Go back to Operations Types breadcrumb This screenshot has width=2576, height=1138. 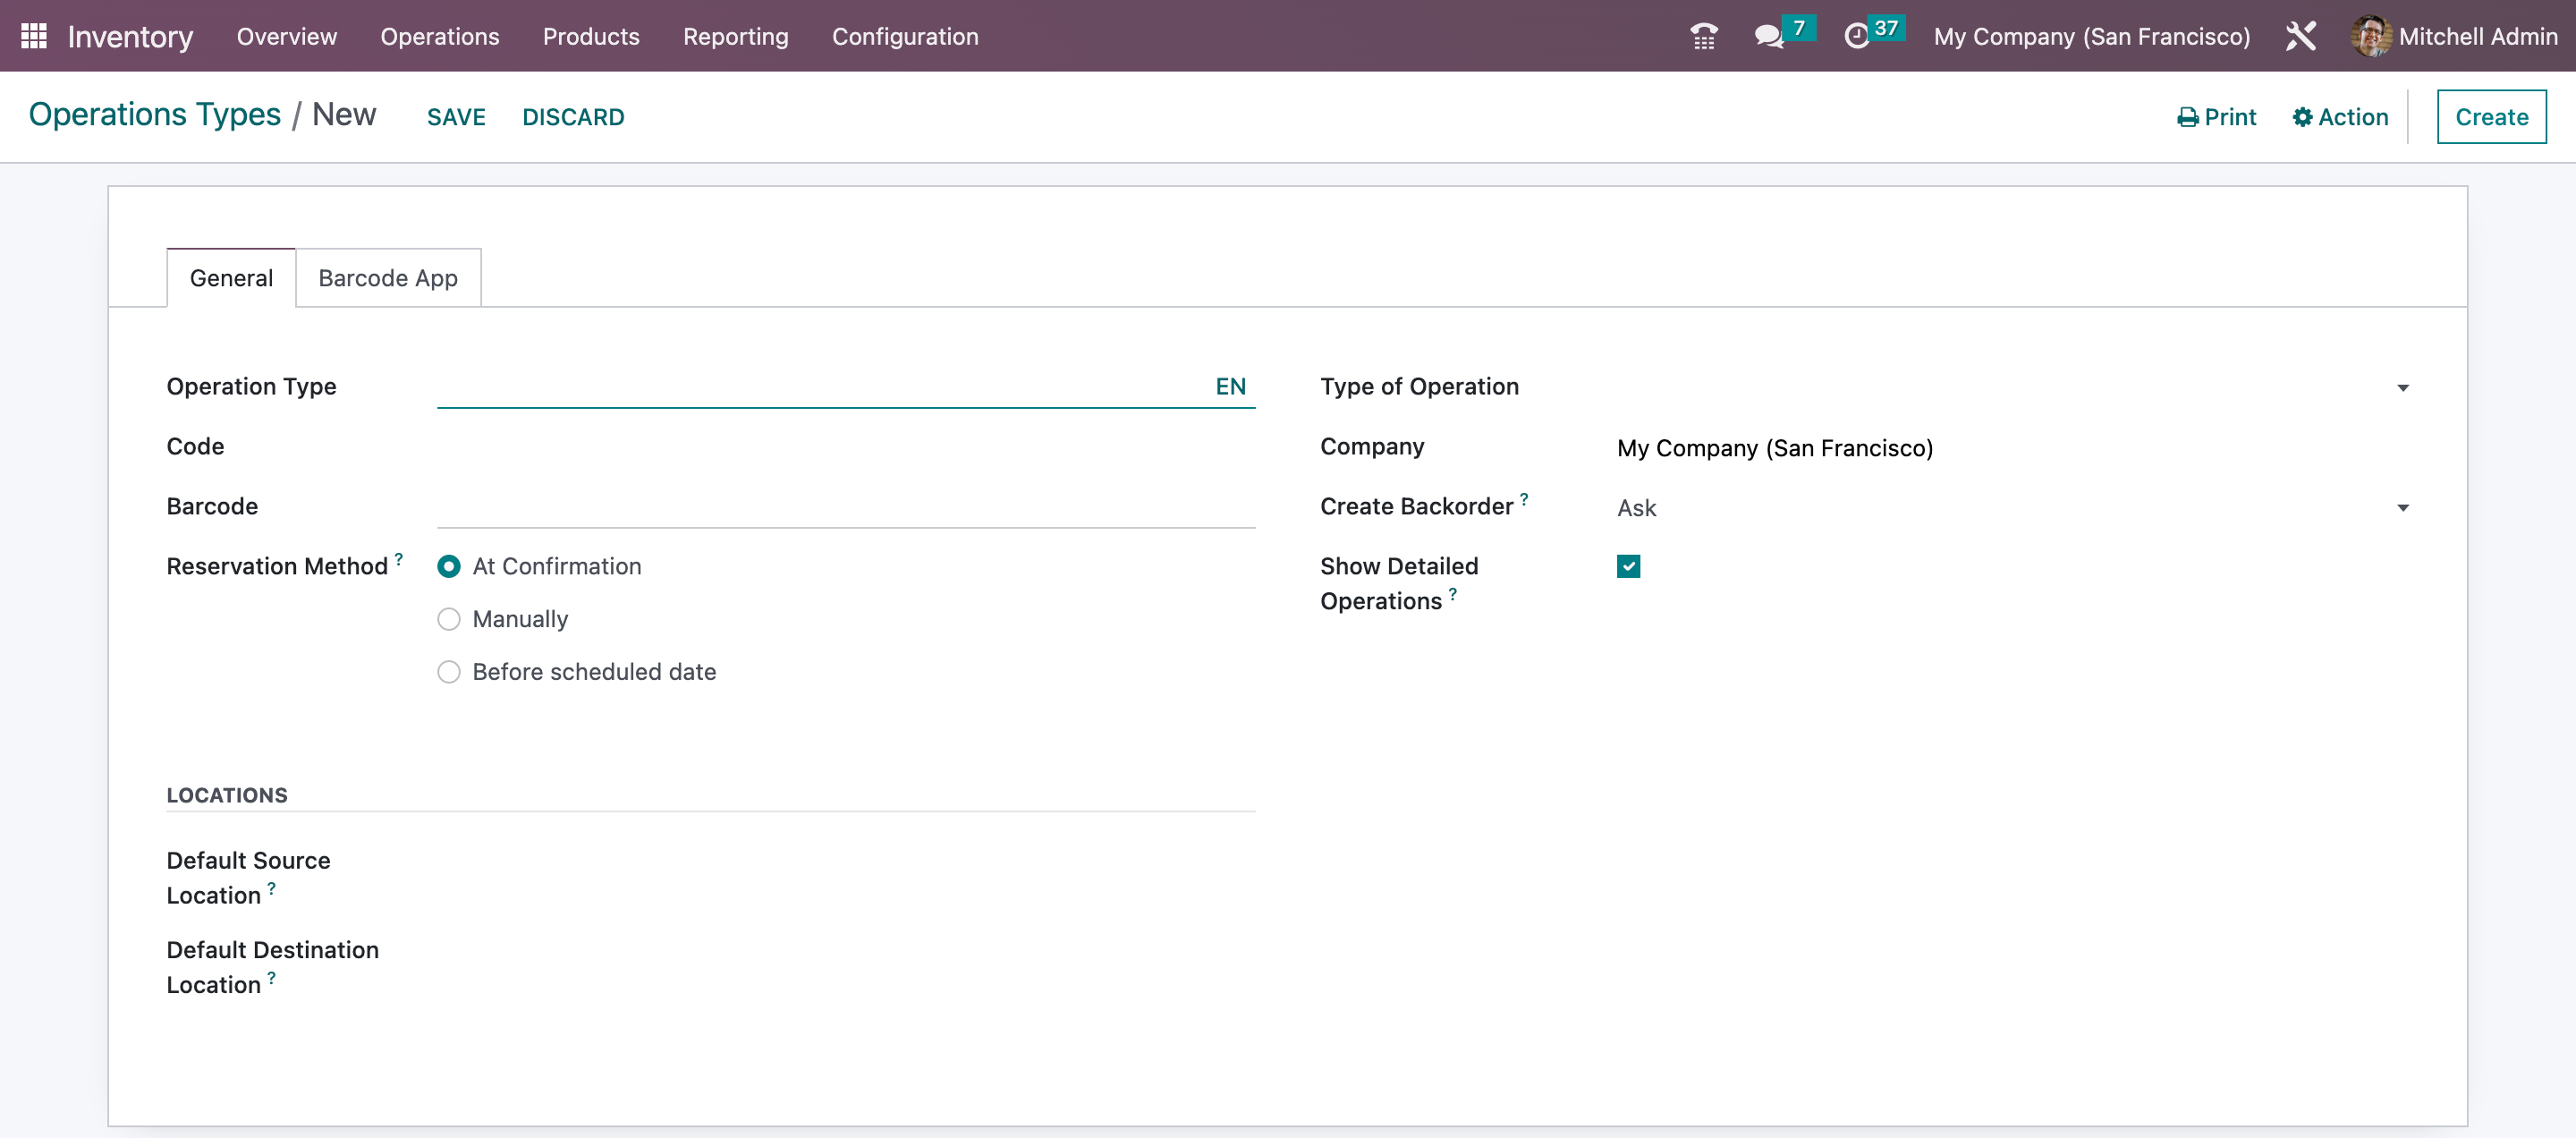155,115
